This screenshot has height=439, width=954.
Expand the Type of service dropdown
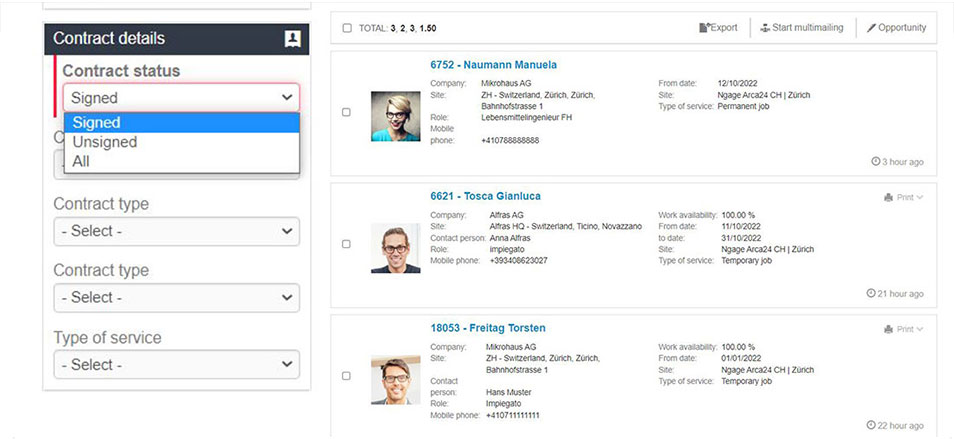point(176,364)
